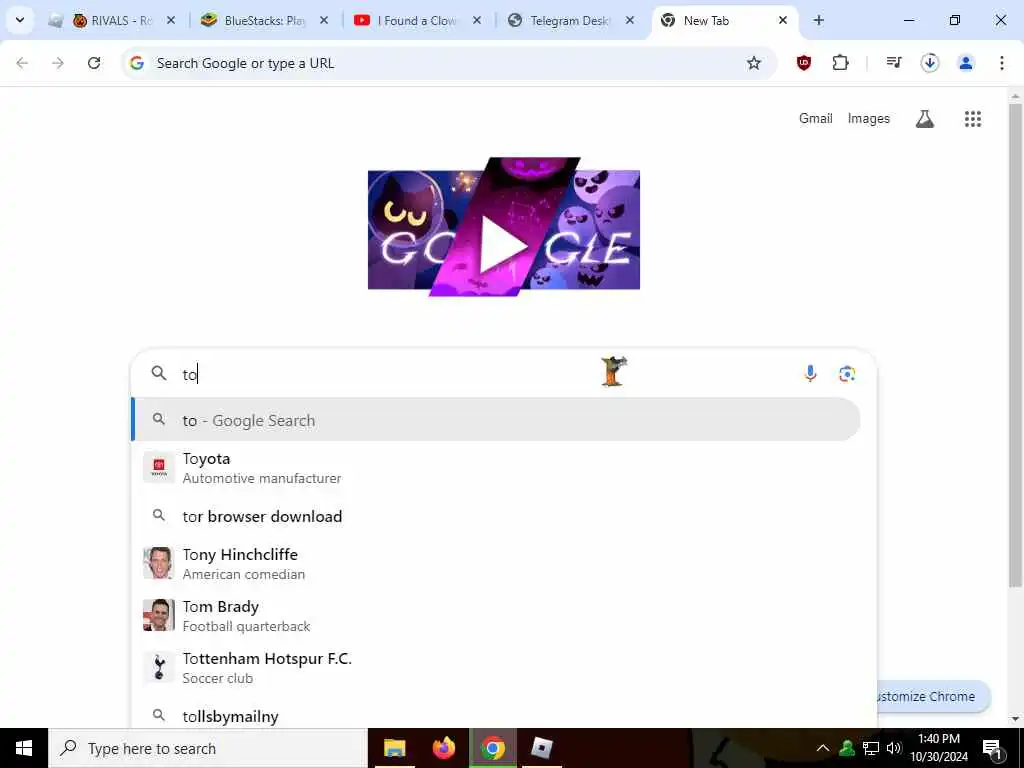Viewport: 1024px width, 768px height.
Task: Close the YouTube tab
Action: [x=477, y=21]
